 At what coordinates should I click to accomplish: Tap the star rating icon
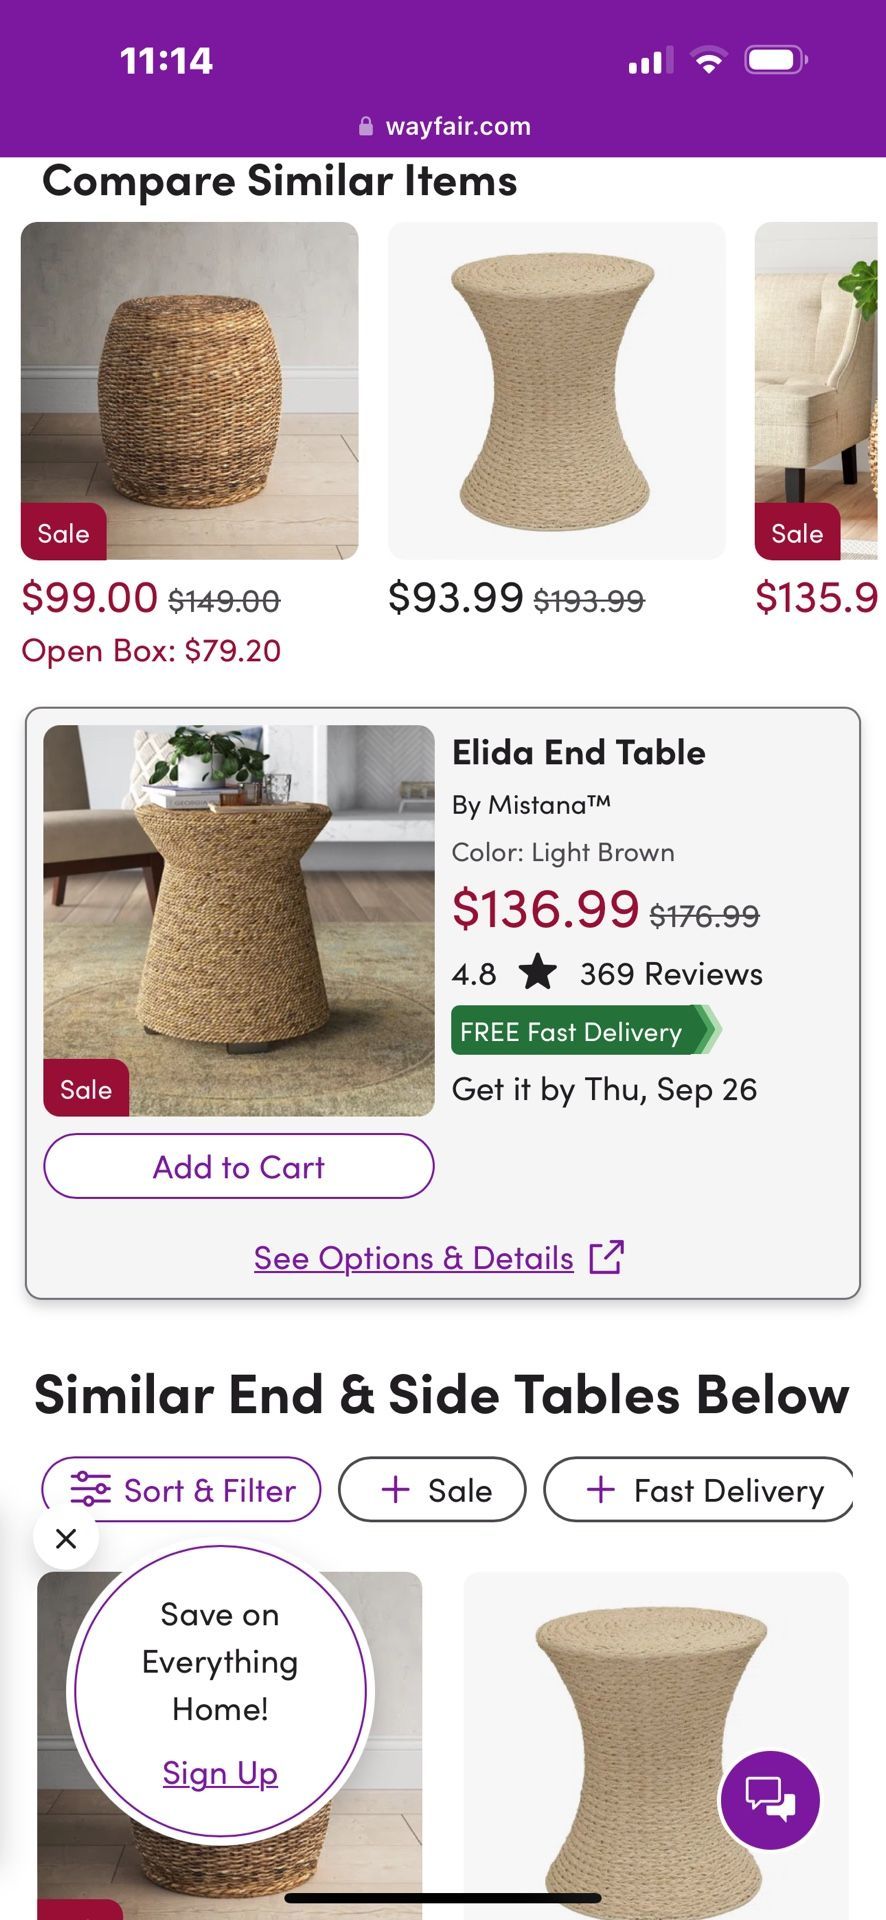click(538, 972)
